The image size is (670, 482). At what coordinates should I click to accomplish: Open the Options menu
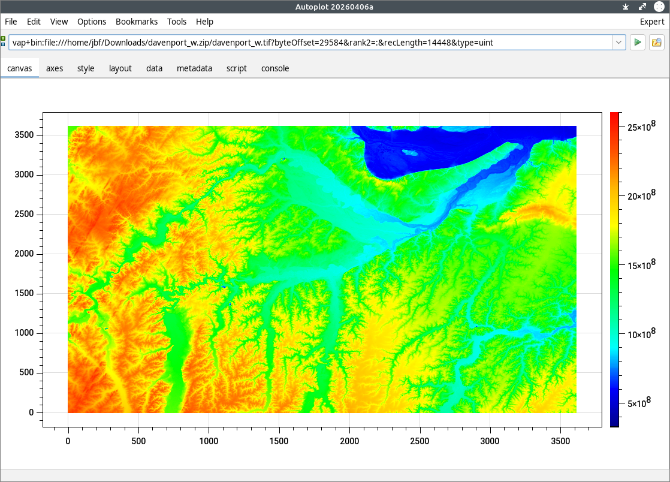pos(92,21)
